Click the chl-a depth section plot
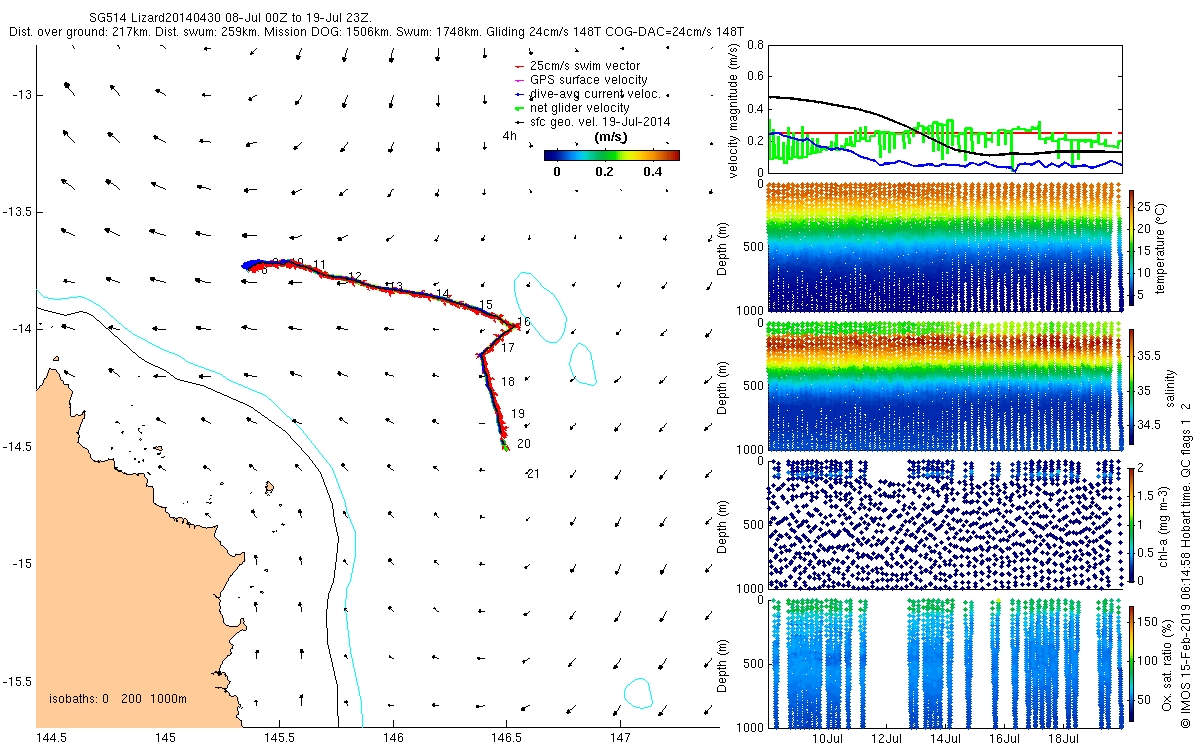This screenshot has height=750, width=1200. [945, 523]
